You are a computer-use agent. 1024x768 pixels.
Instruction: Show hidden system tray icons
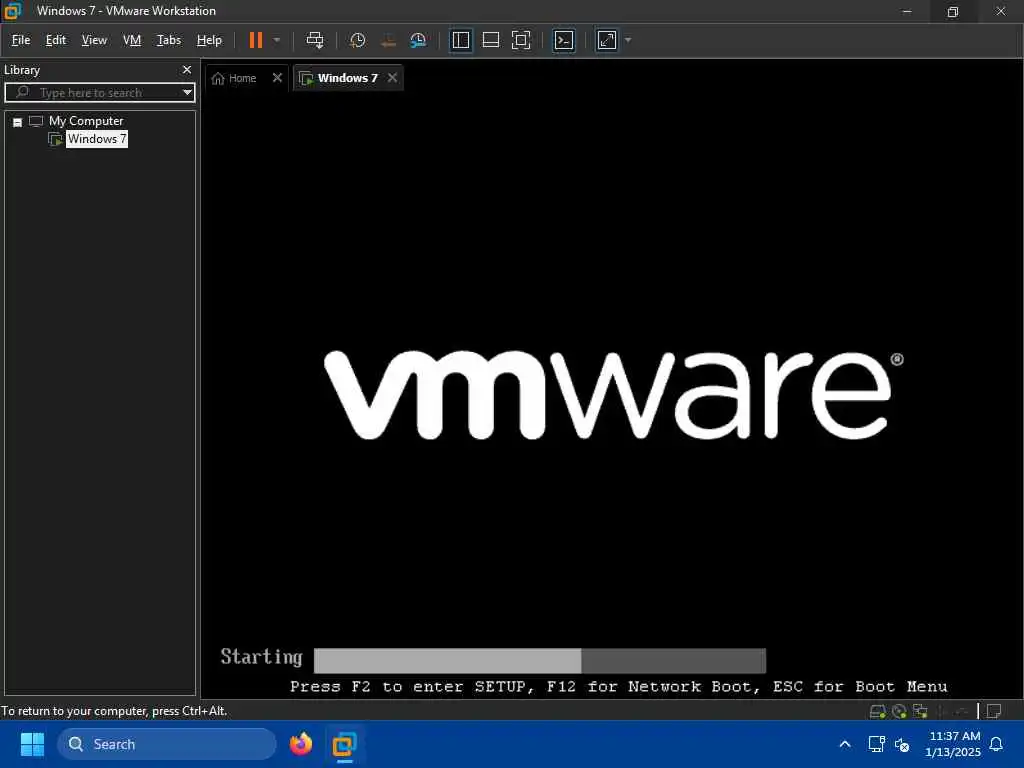point(844,744)
